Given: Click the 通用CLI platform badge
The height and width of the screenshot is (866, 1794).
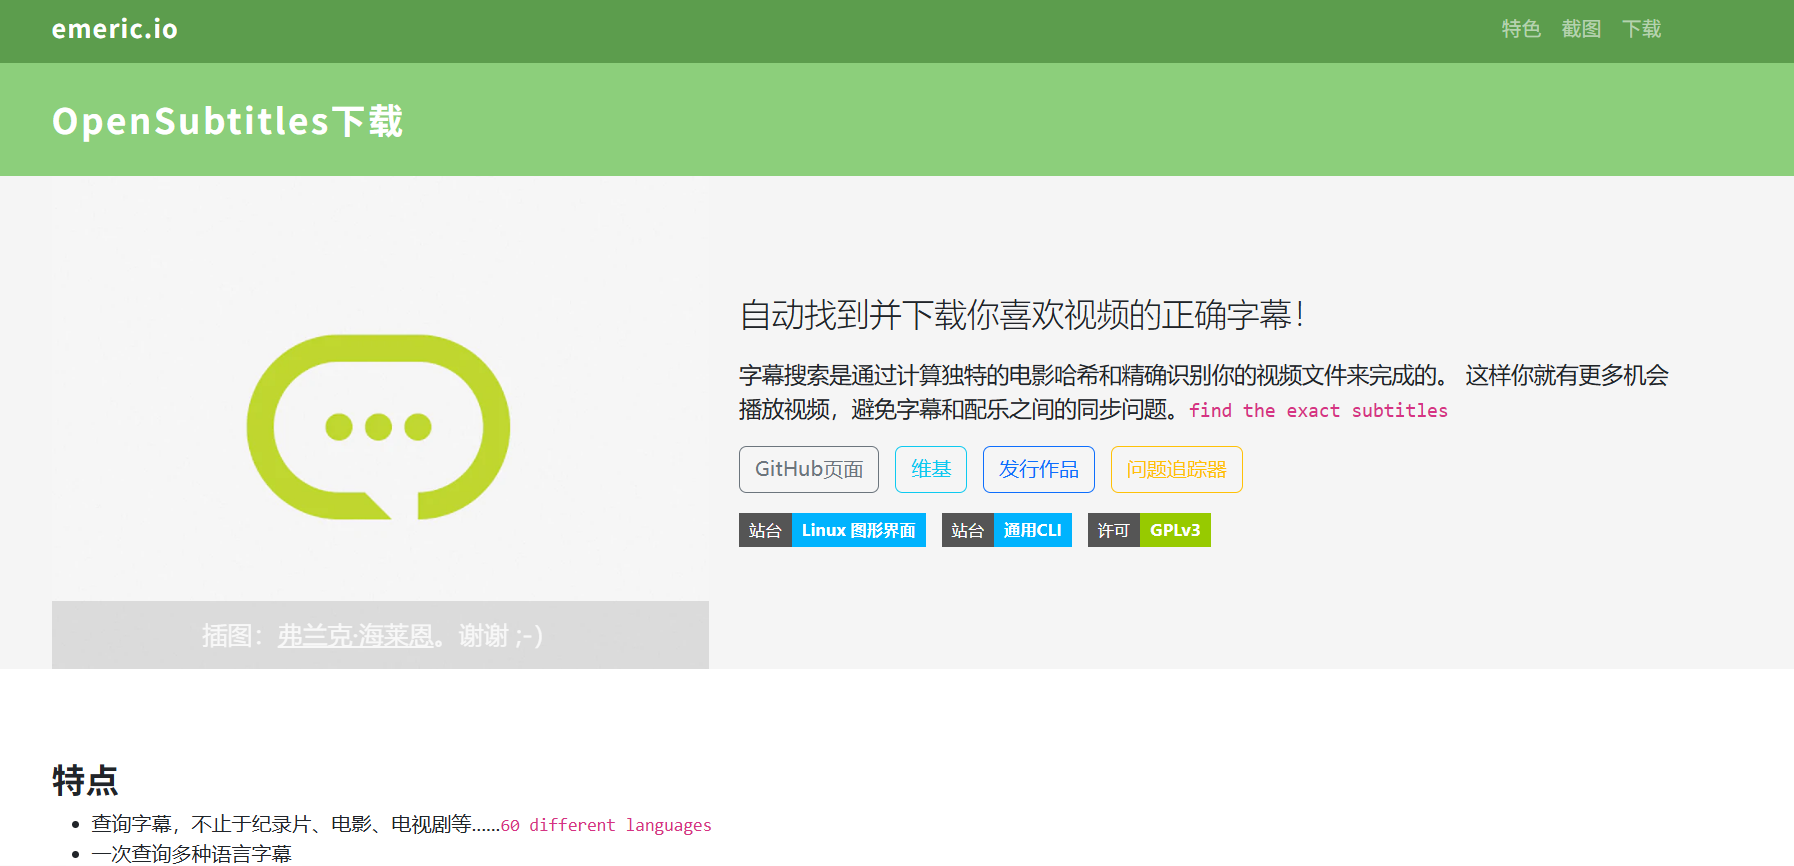Looking at the screenshot, I should 1007,530.
